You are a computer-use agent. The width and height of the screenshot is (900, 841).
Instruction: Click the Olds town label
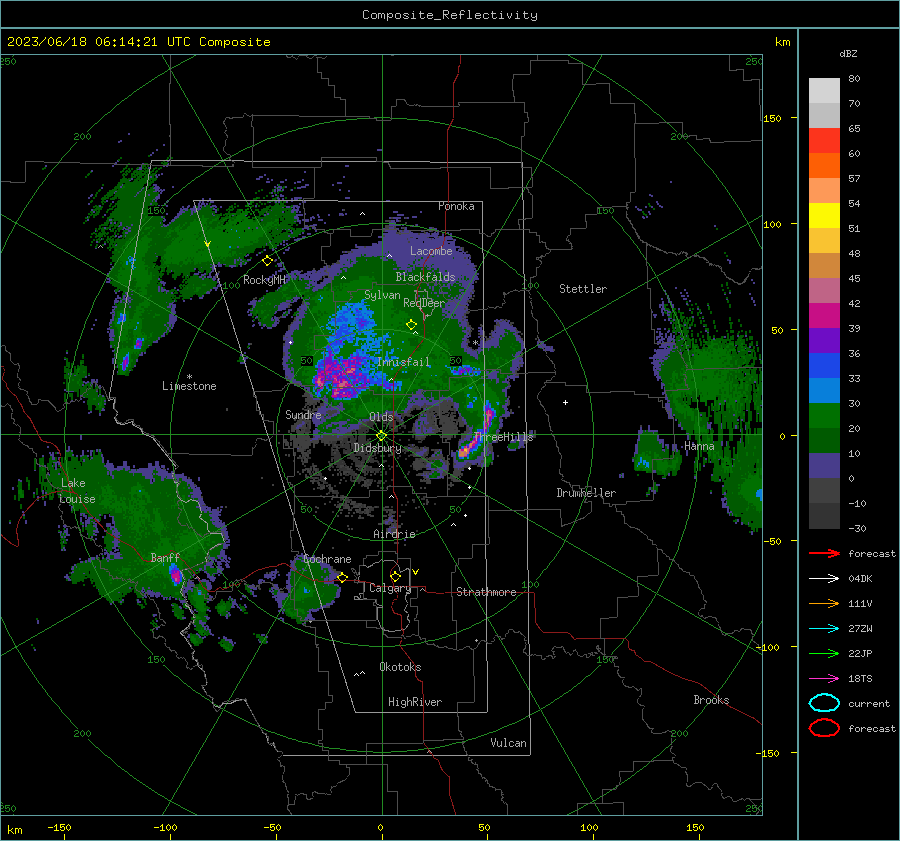pos(381,417)
